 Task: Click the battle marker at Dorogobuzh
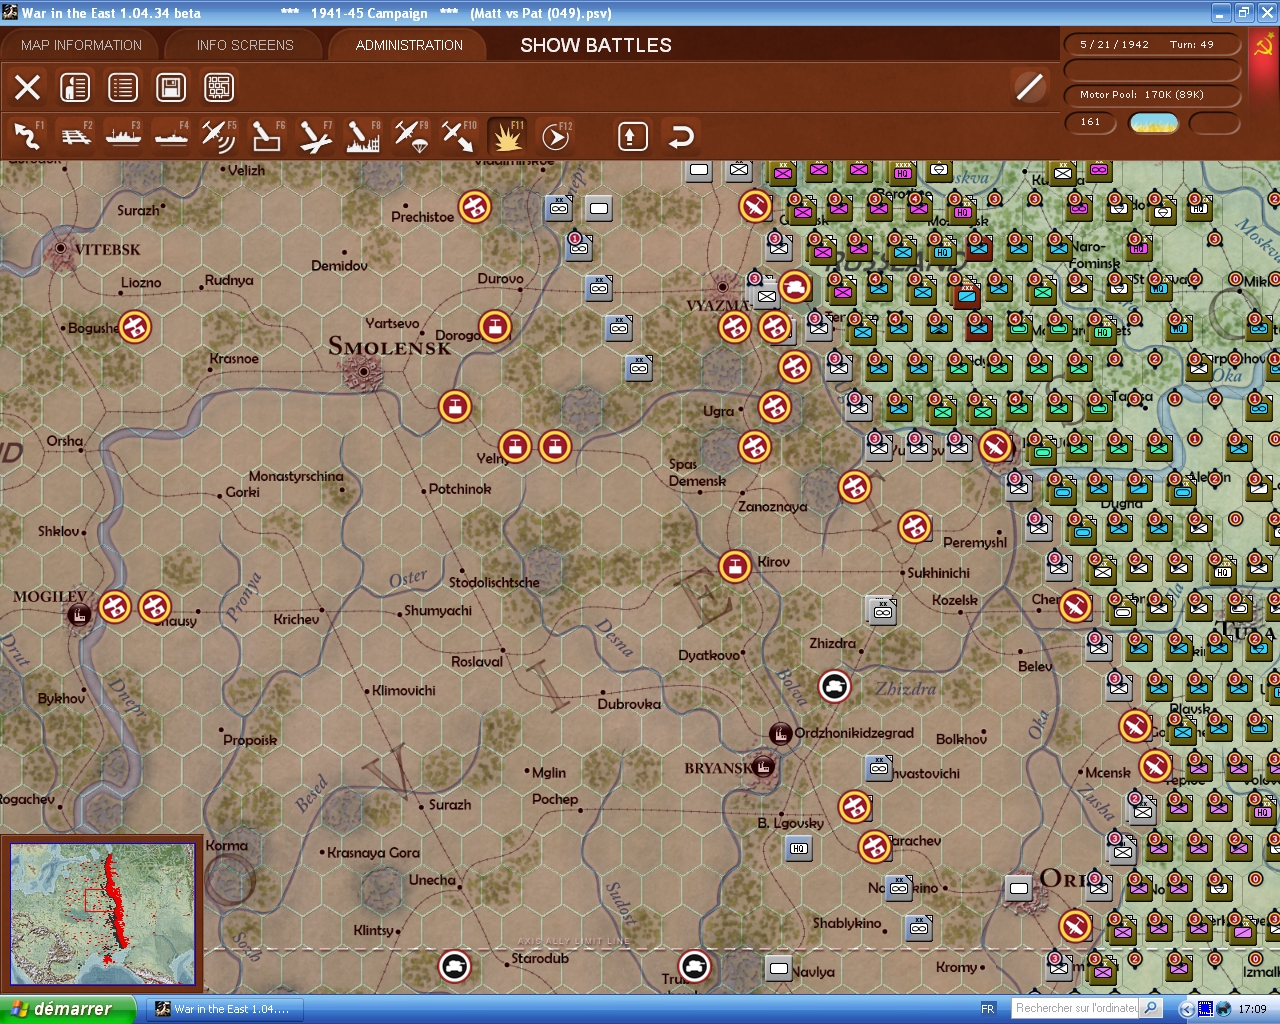pos(495,326)
